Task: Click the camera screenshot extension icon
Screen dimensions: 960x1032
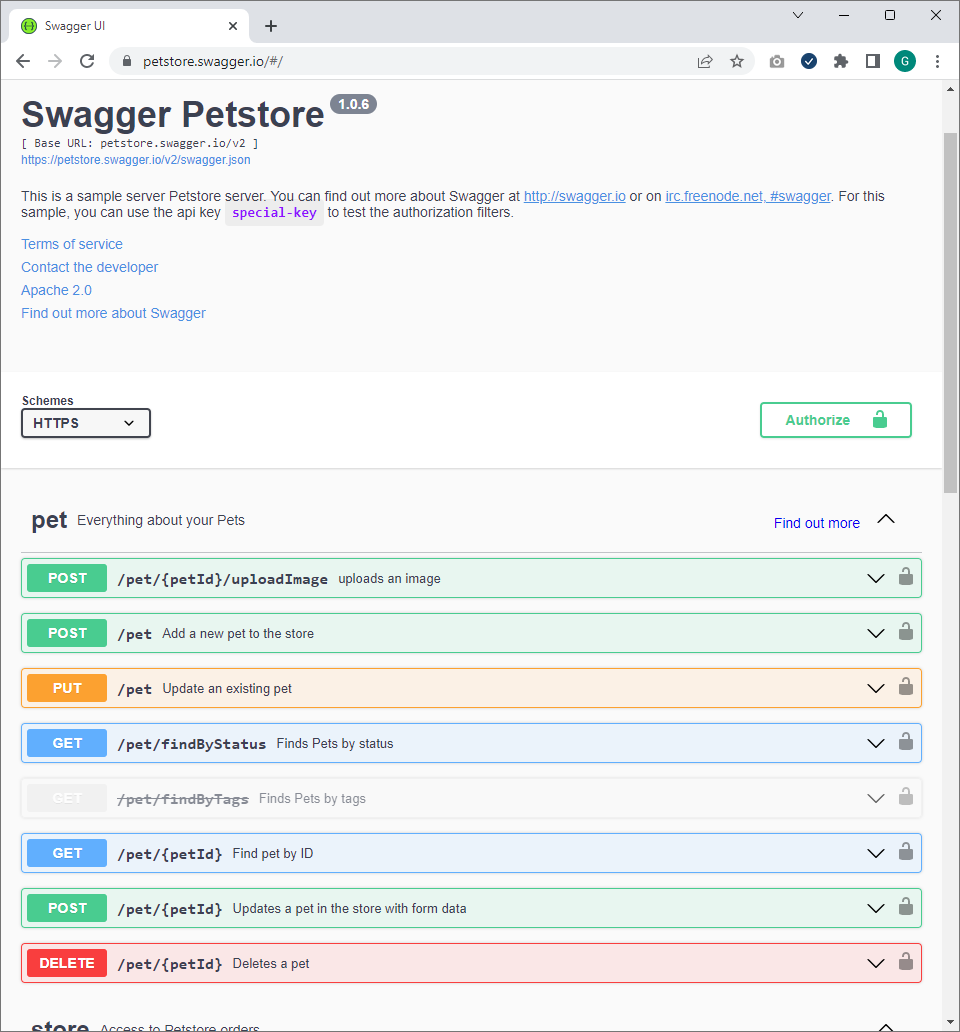Action: [777, 62]
